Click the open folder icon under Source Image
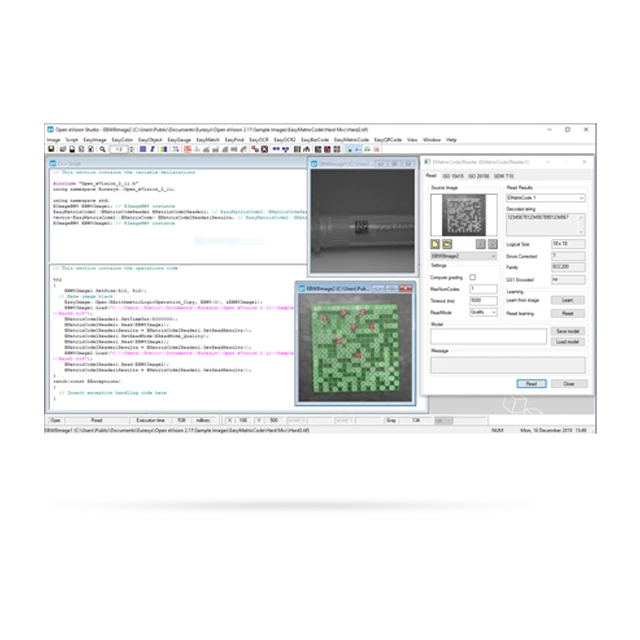640x640 pixels. (445, 243)
